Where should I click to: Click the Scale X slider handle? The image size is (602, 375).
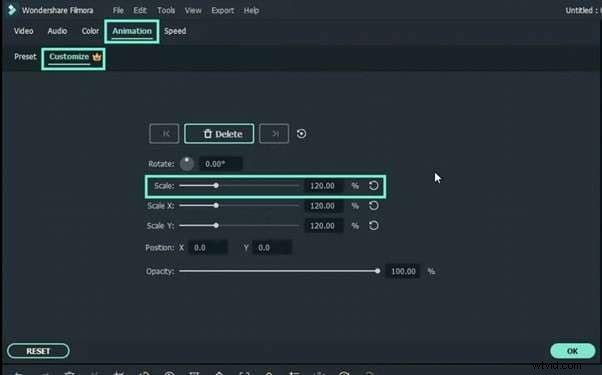pyautogui.click(x=216, y=206)
